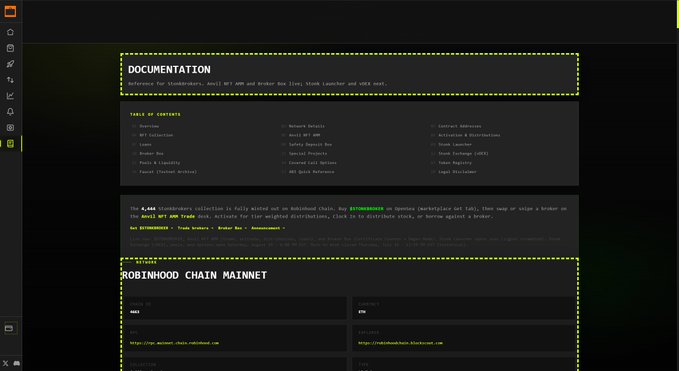Click the orange StonkBrokers logo icon

[10, 12]
